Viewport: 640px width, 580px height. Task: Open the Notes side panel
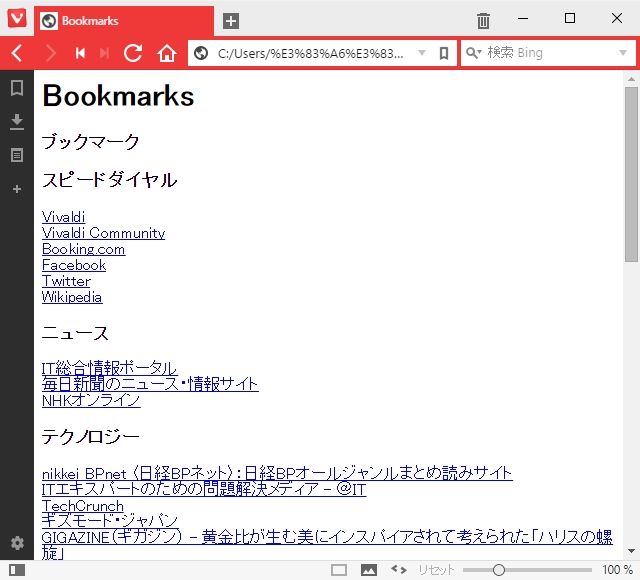[17, 155]
